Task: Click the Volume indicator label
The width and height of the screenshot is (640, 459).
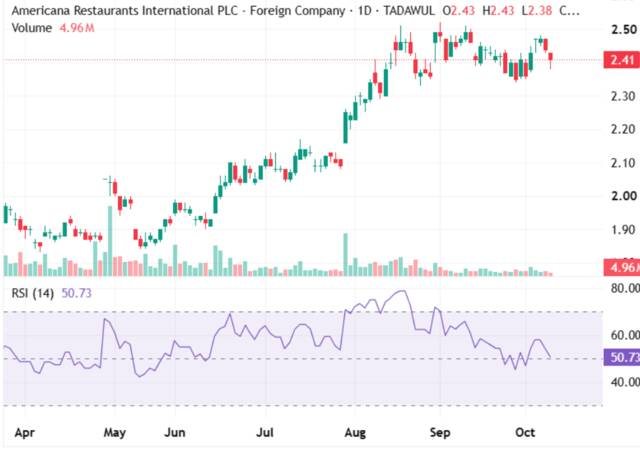Action: (x=32, y=28)
